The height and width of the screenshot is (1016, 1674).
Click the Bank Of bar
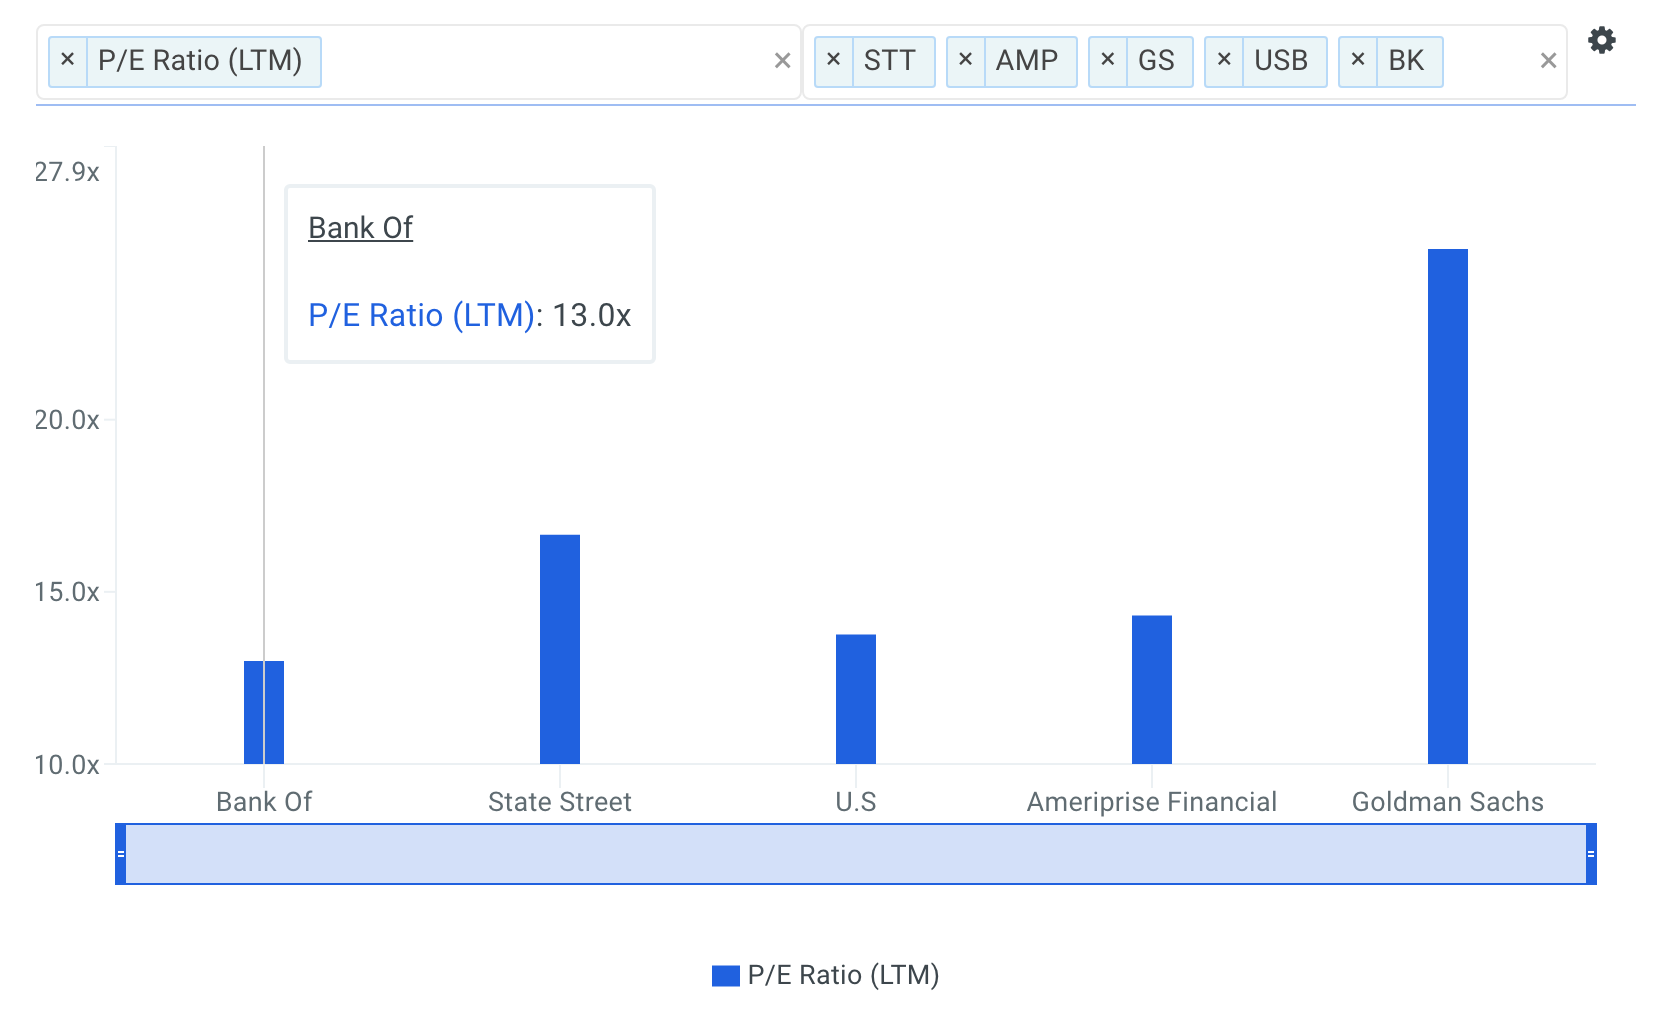[264, 712]
